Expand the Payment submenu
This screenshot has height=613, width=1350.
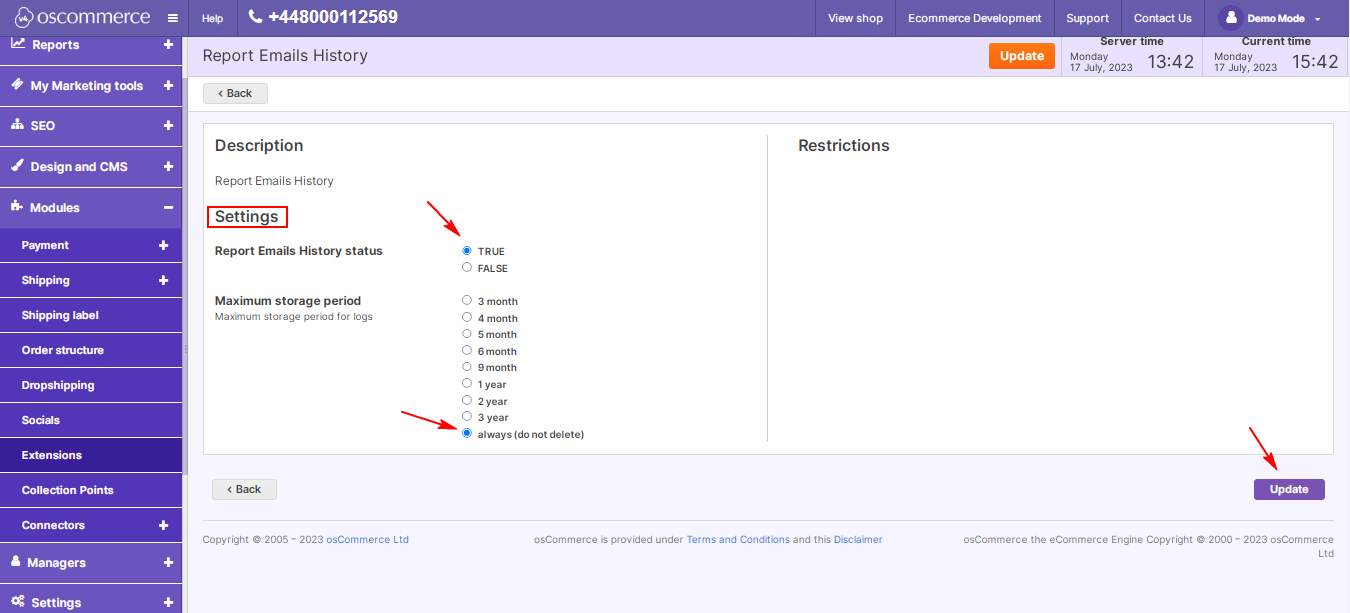162,245
